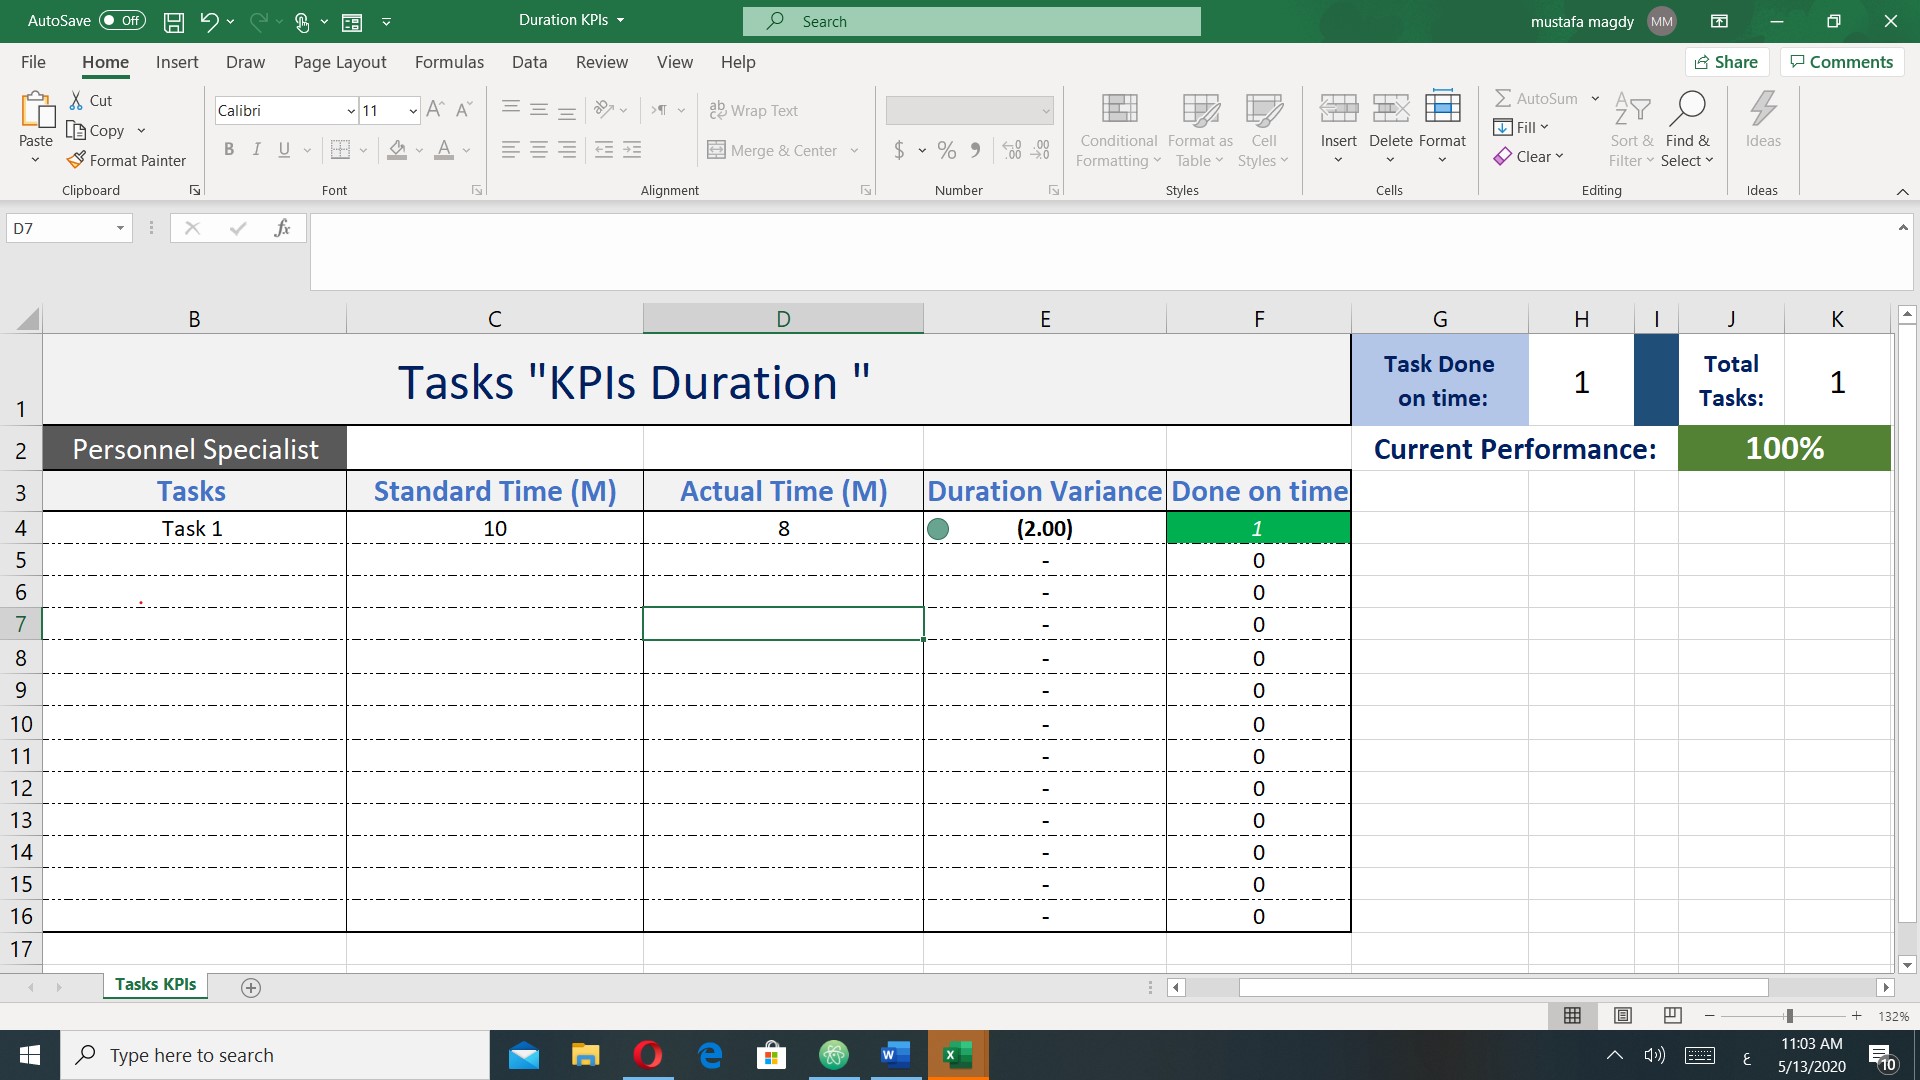Open Word from the taskbar
This screenshot has height=1080, width=1920.
(x=896, y=1055)
